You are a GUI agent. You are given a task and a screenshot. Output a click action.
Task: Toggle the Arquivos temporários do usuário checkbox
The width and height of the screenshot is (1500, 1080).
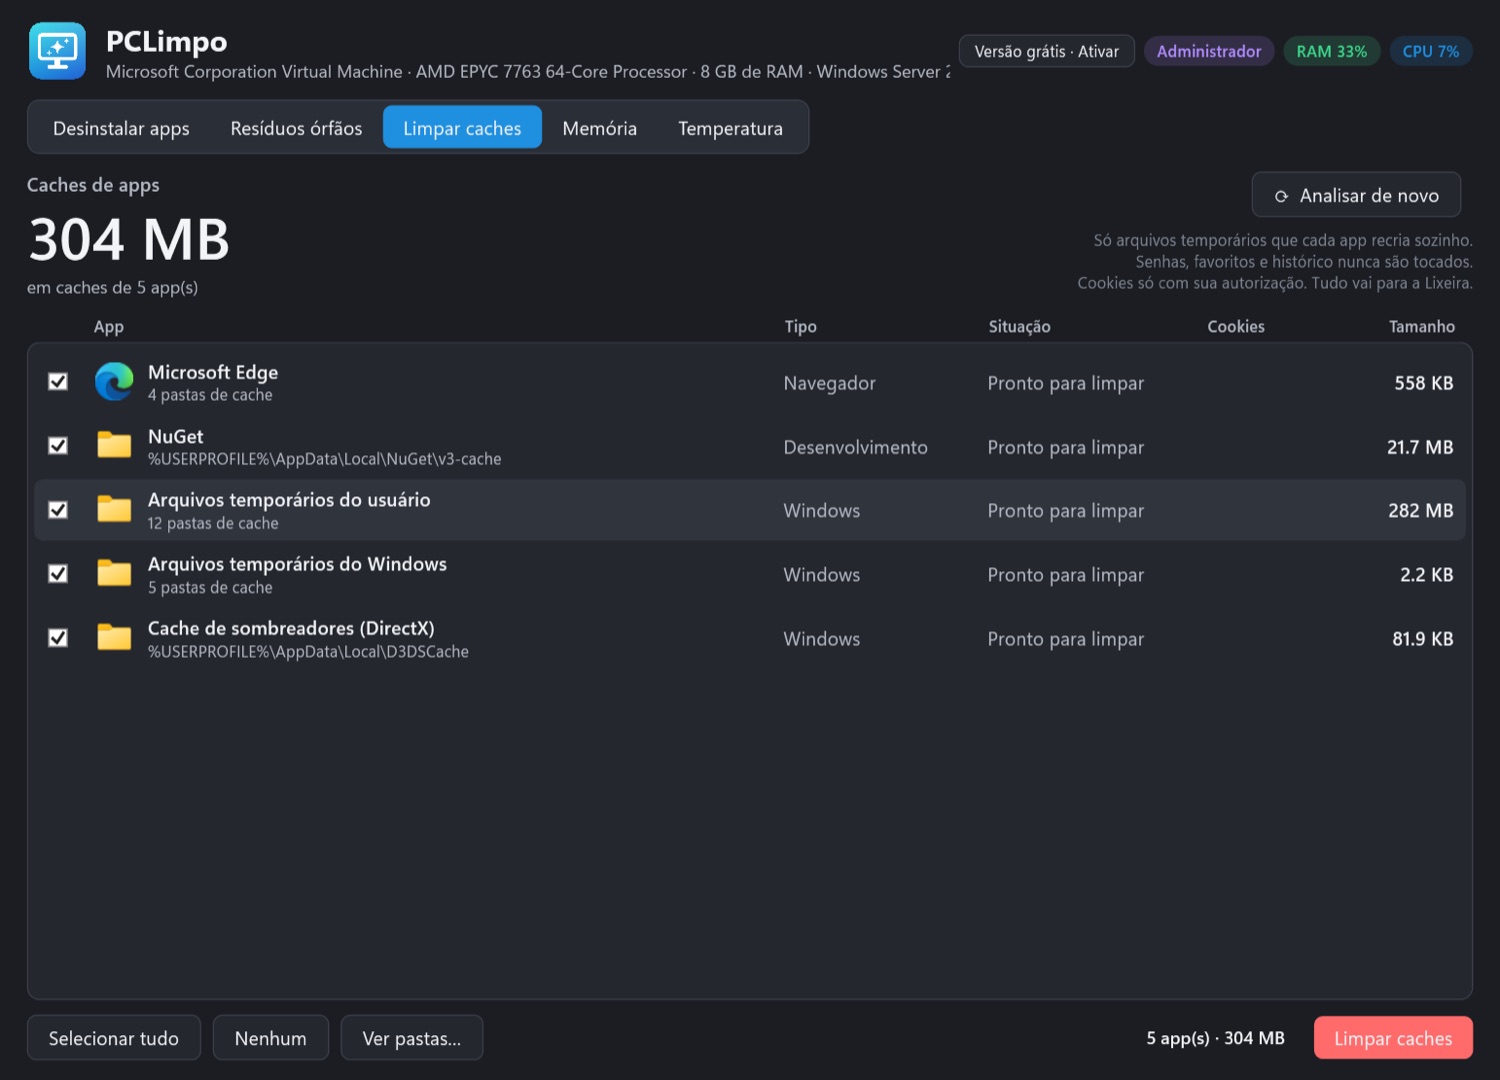click(58, 510)
